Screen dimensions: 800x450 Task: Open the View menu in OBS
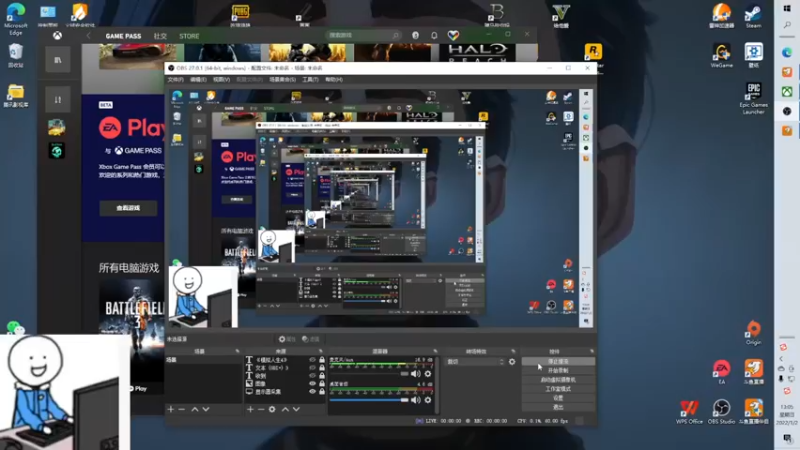click(221, 80)
